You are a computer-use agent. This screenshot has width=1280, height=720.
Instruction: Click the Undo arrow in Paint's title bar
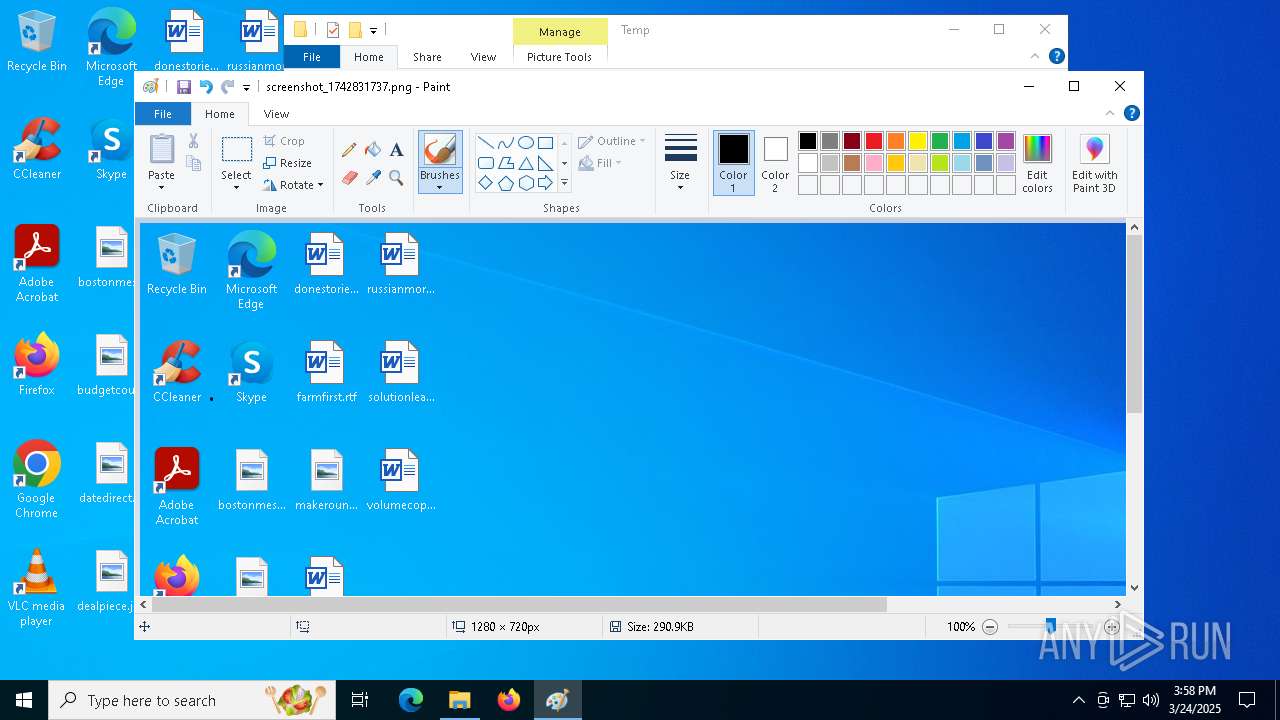pos(206,87)
